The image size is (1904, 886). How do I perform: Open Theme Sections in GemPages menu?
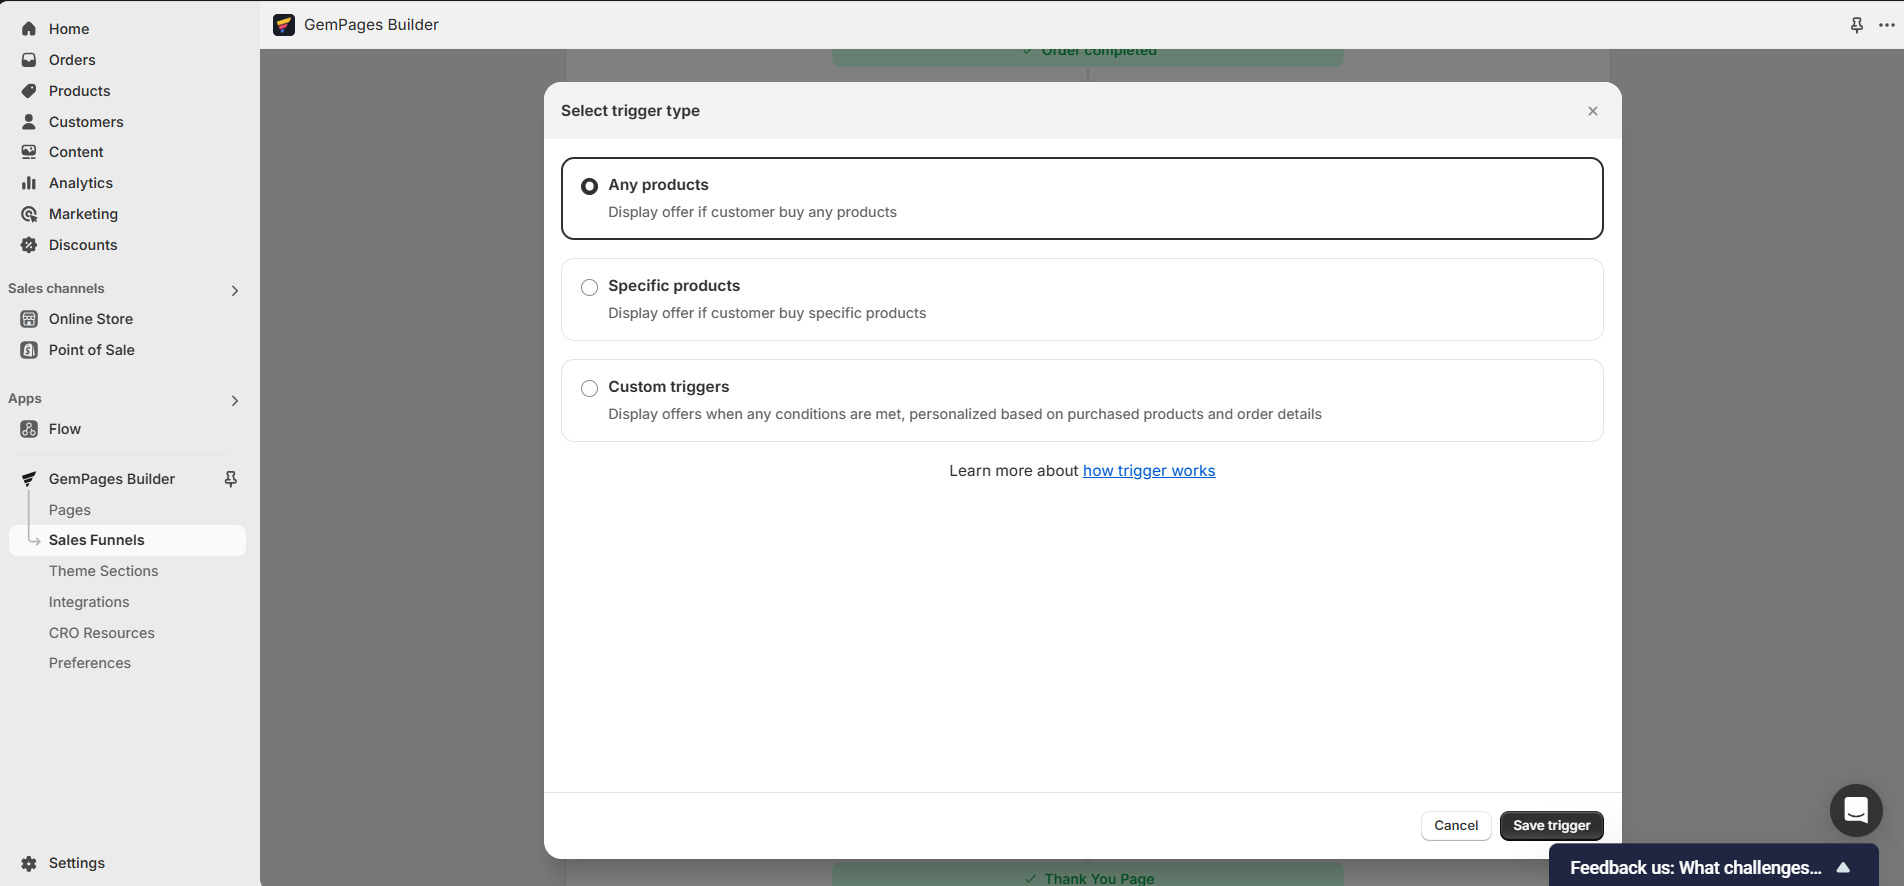pyautogui.click(x=103, y=571)
